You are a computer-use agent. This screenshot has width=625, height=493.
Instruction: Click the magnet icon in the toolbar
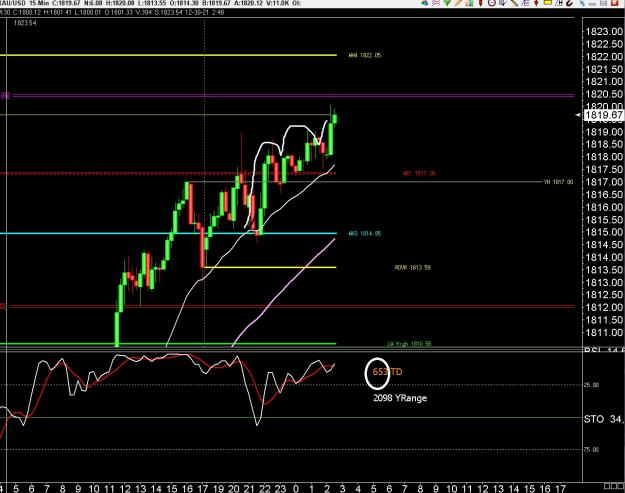[x=570, y=3]
